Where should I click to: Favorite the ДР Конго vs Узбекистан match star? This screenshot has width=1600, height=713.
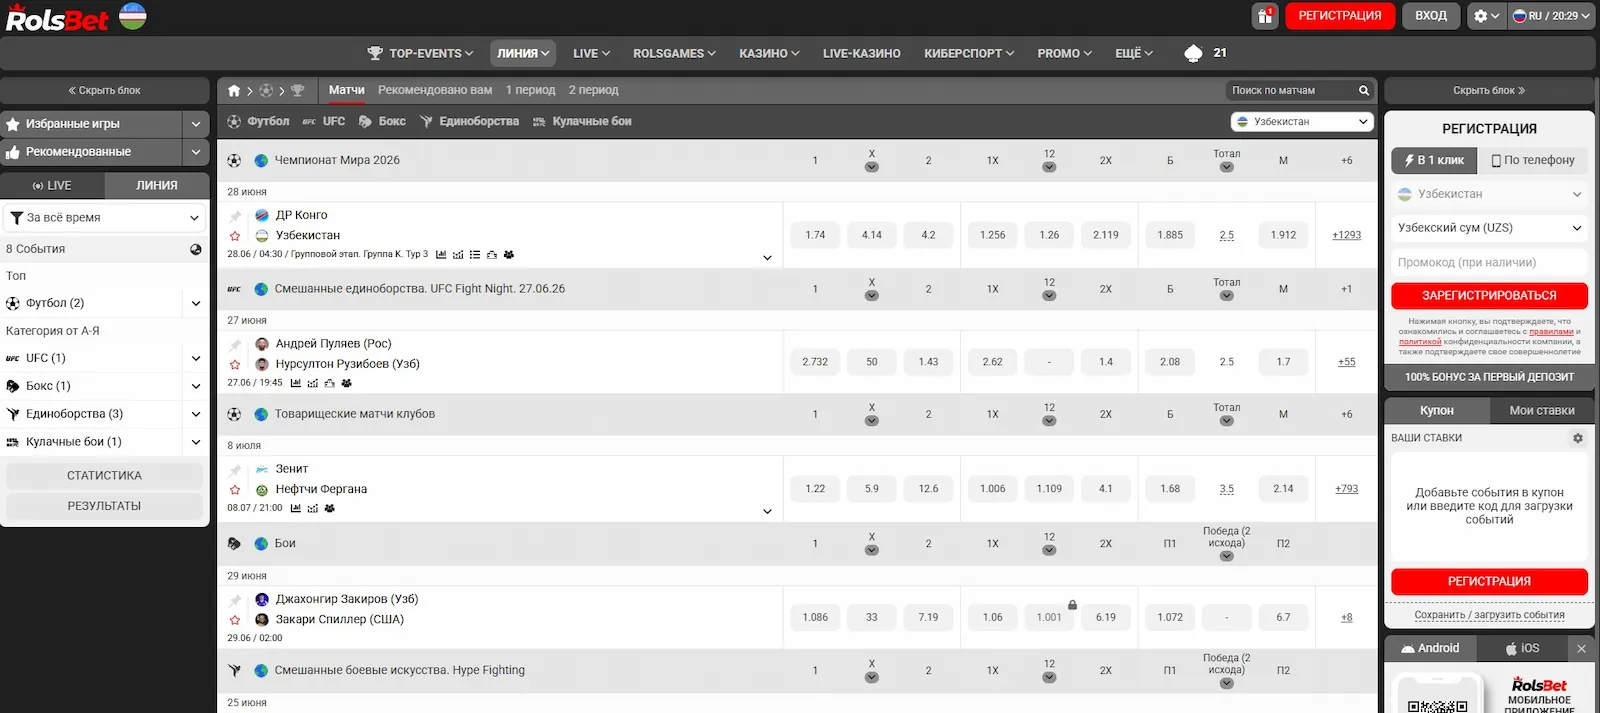(x=235, y=236)
